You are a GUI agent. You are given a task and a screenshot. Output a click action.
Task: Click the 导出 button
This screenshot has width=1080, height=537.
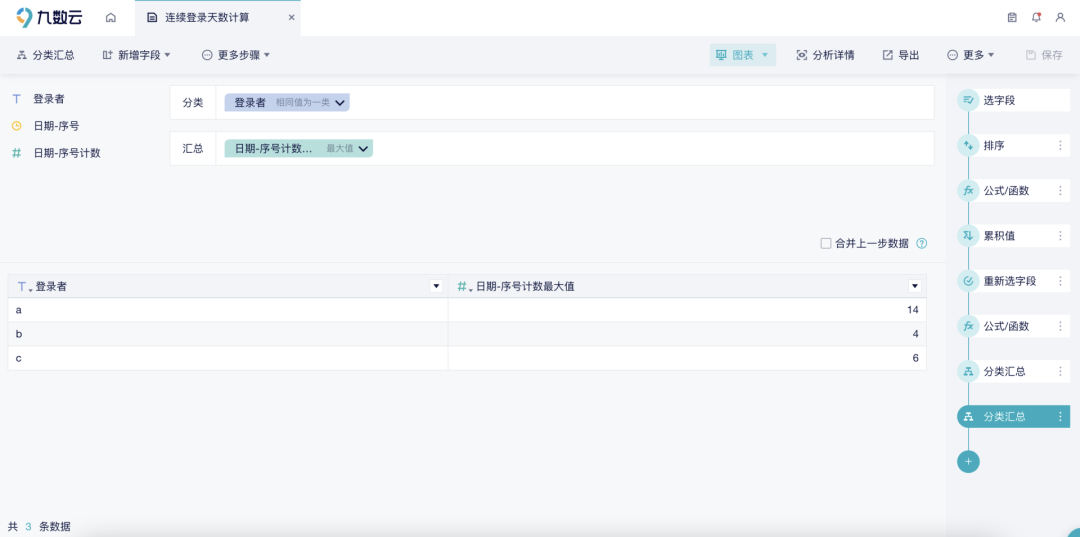coord(901,55)
